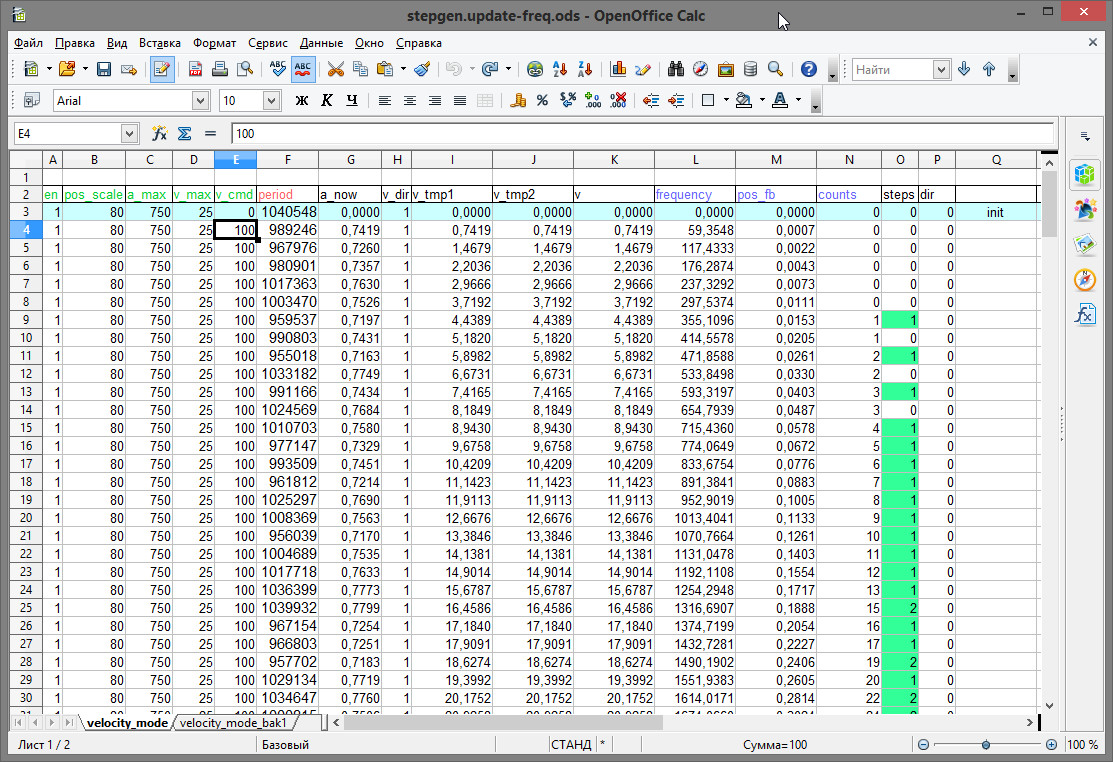Select column header L
1113x762 pixels.
(695, 160)
